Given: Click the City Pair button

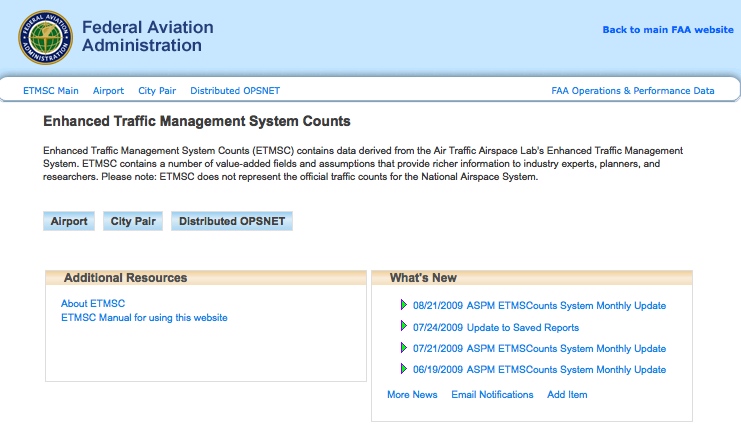Looking at the screenshot, I should 133,221.
